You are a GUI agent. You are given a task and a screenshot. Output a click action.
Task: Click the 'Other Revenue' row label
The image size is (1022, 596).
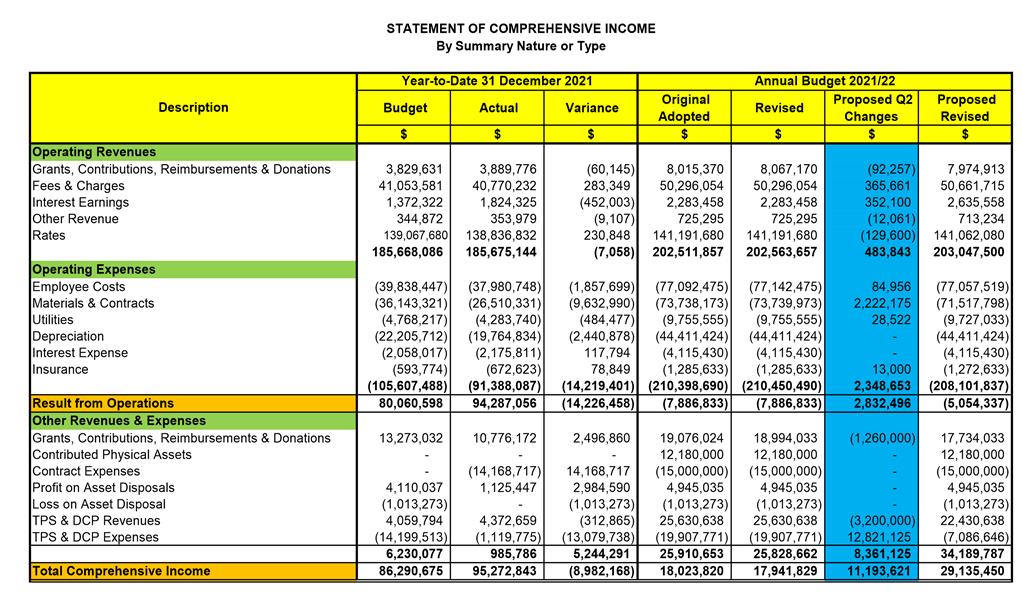pos(76,219)
